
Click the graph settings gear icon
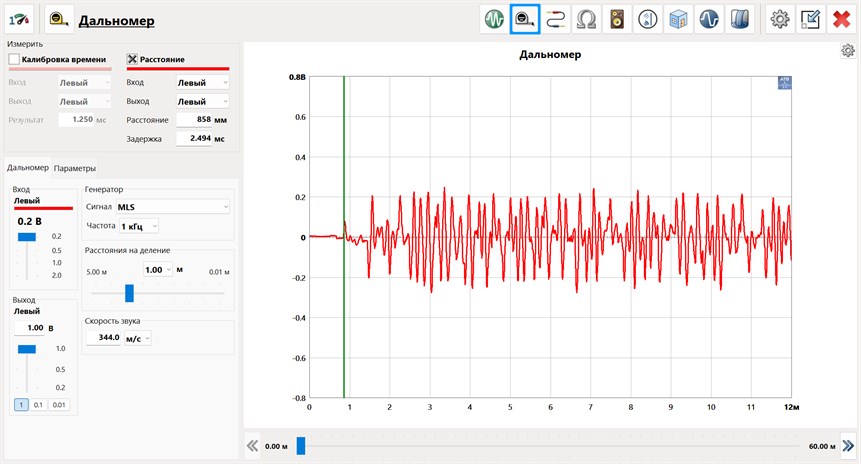[848, 51]
